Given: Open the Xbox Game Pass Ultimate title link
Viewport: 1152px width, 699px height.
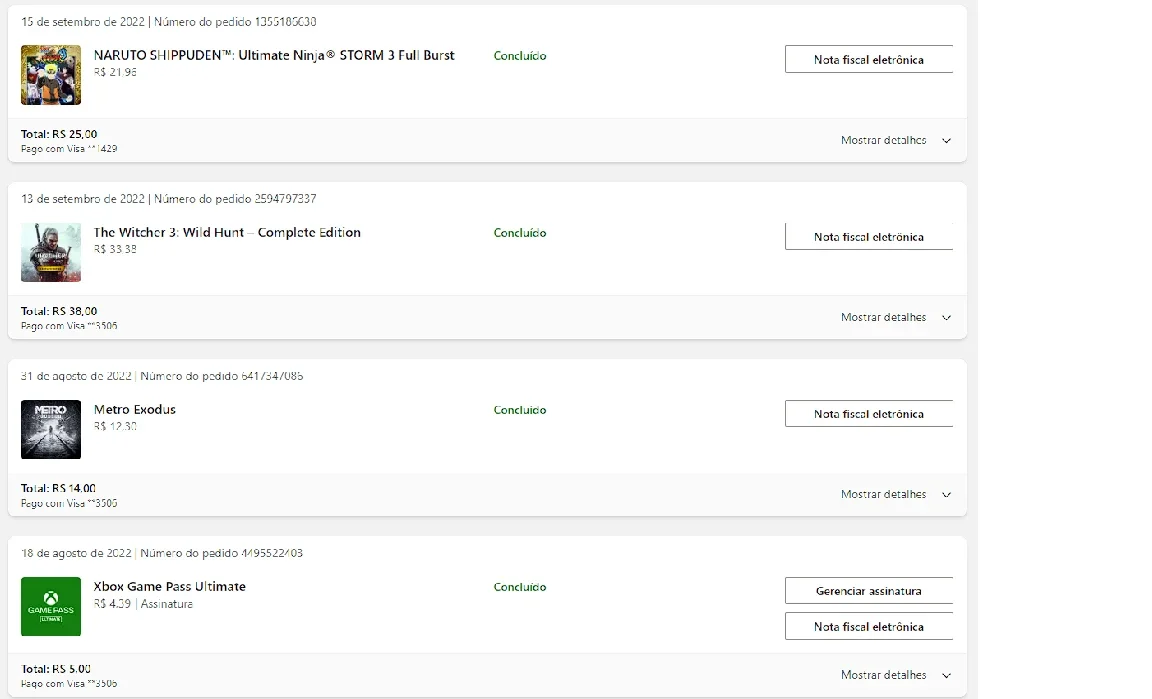Looking at the screenshot, I should click(x=170, y=587).
